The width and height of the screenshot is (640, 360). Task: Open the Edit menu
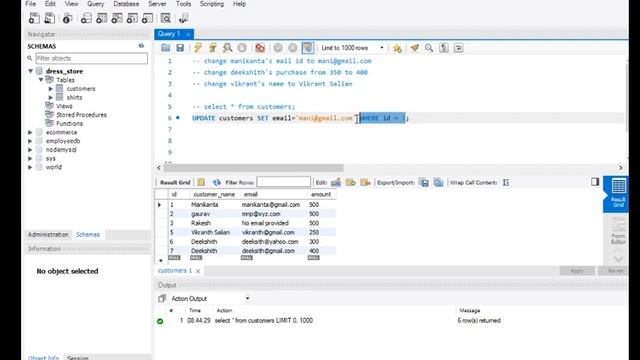point(50,4)
